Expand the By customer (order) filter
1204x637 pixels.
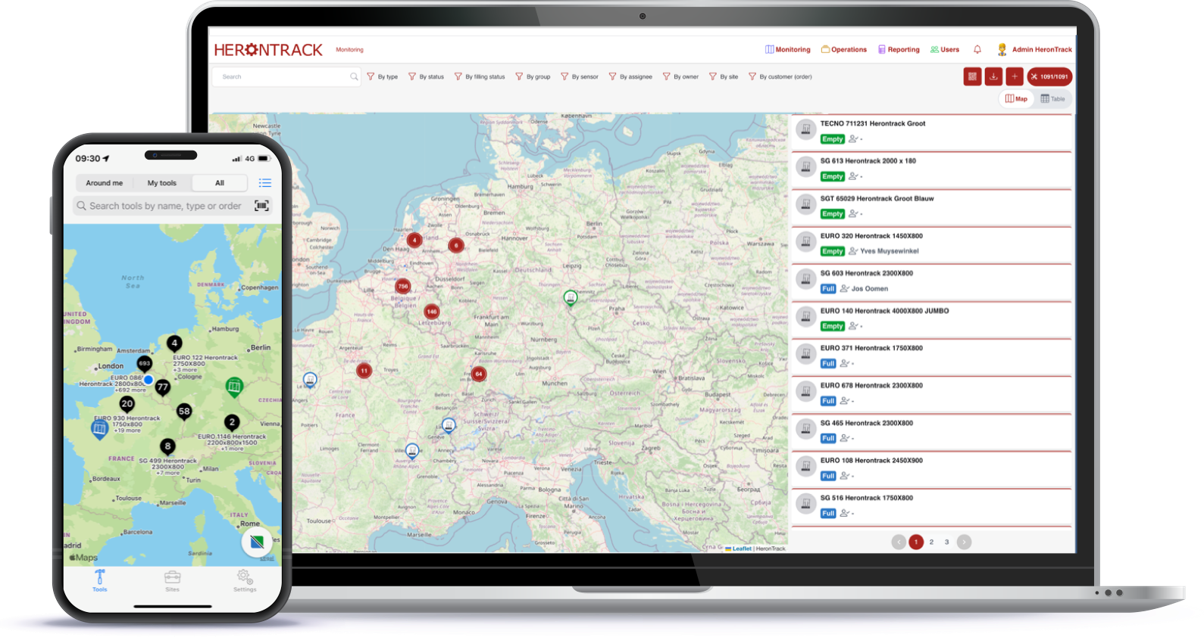pyautogui.click(x=780, y=76)
